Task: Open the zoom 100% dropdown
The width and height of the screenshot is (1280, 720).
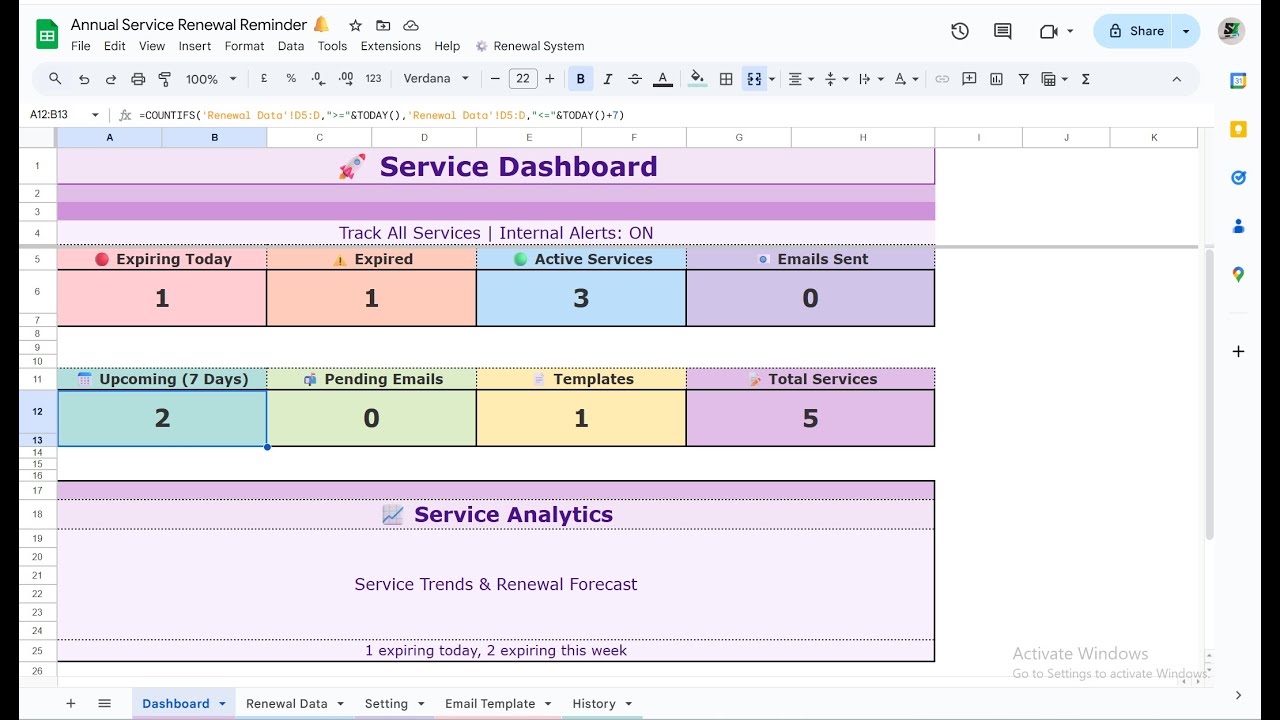Action: [x=211, y=79]
